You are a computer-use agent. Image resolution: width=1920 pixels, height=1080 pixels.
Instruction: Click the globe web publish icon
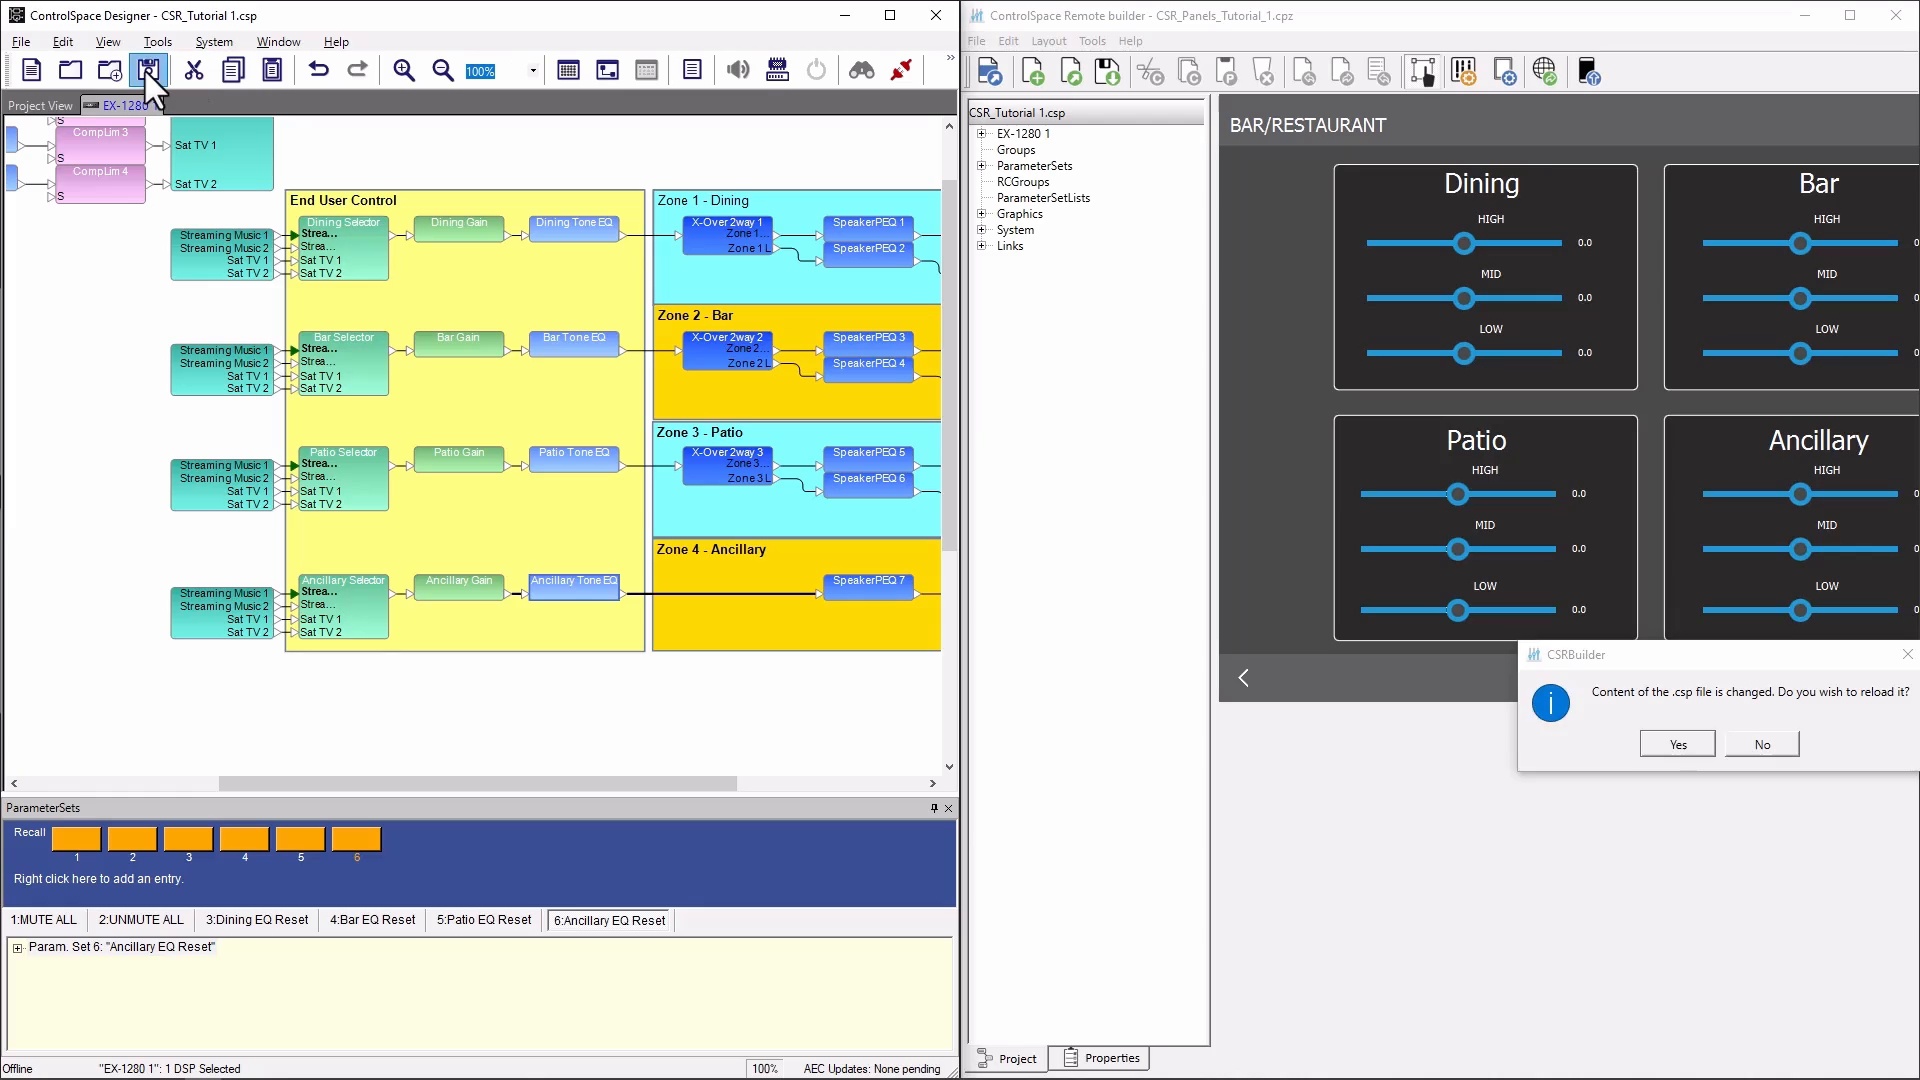(1544, 72)
